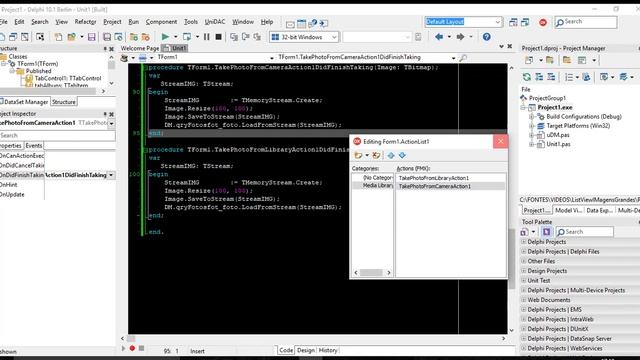
Task: Click the Tool Palette Search field
Action: [584, 232]
